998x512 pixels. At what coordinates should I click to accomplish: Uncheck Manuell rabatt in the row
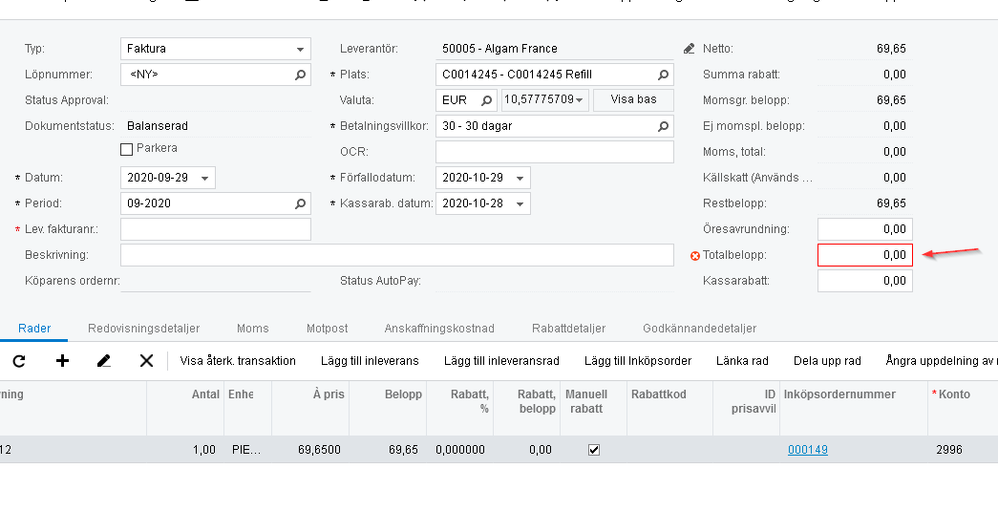pos(594,450)
